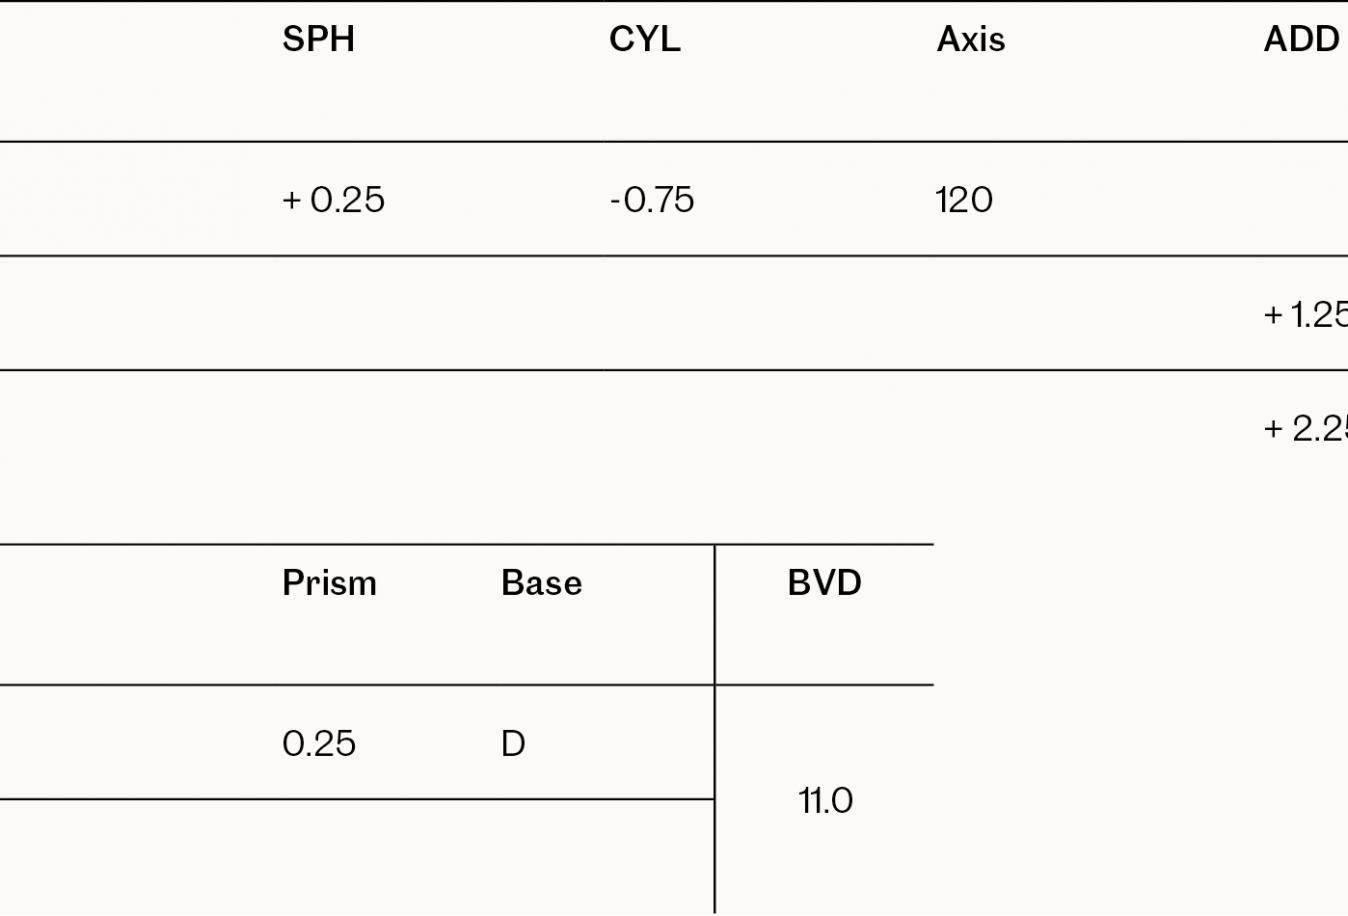This screenshot has height=916, width=1348.
Task: Click the empty Axis cell in third row
Action: [1093, 428]
